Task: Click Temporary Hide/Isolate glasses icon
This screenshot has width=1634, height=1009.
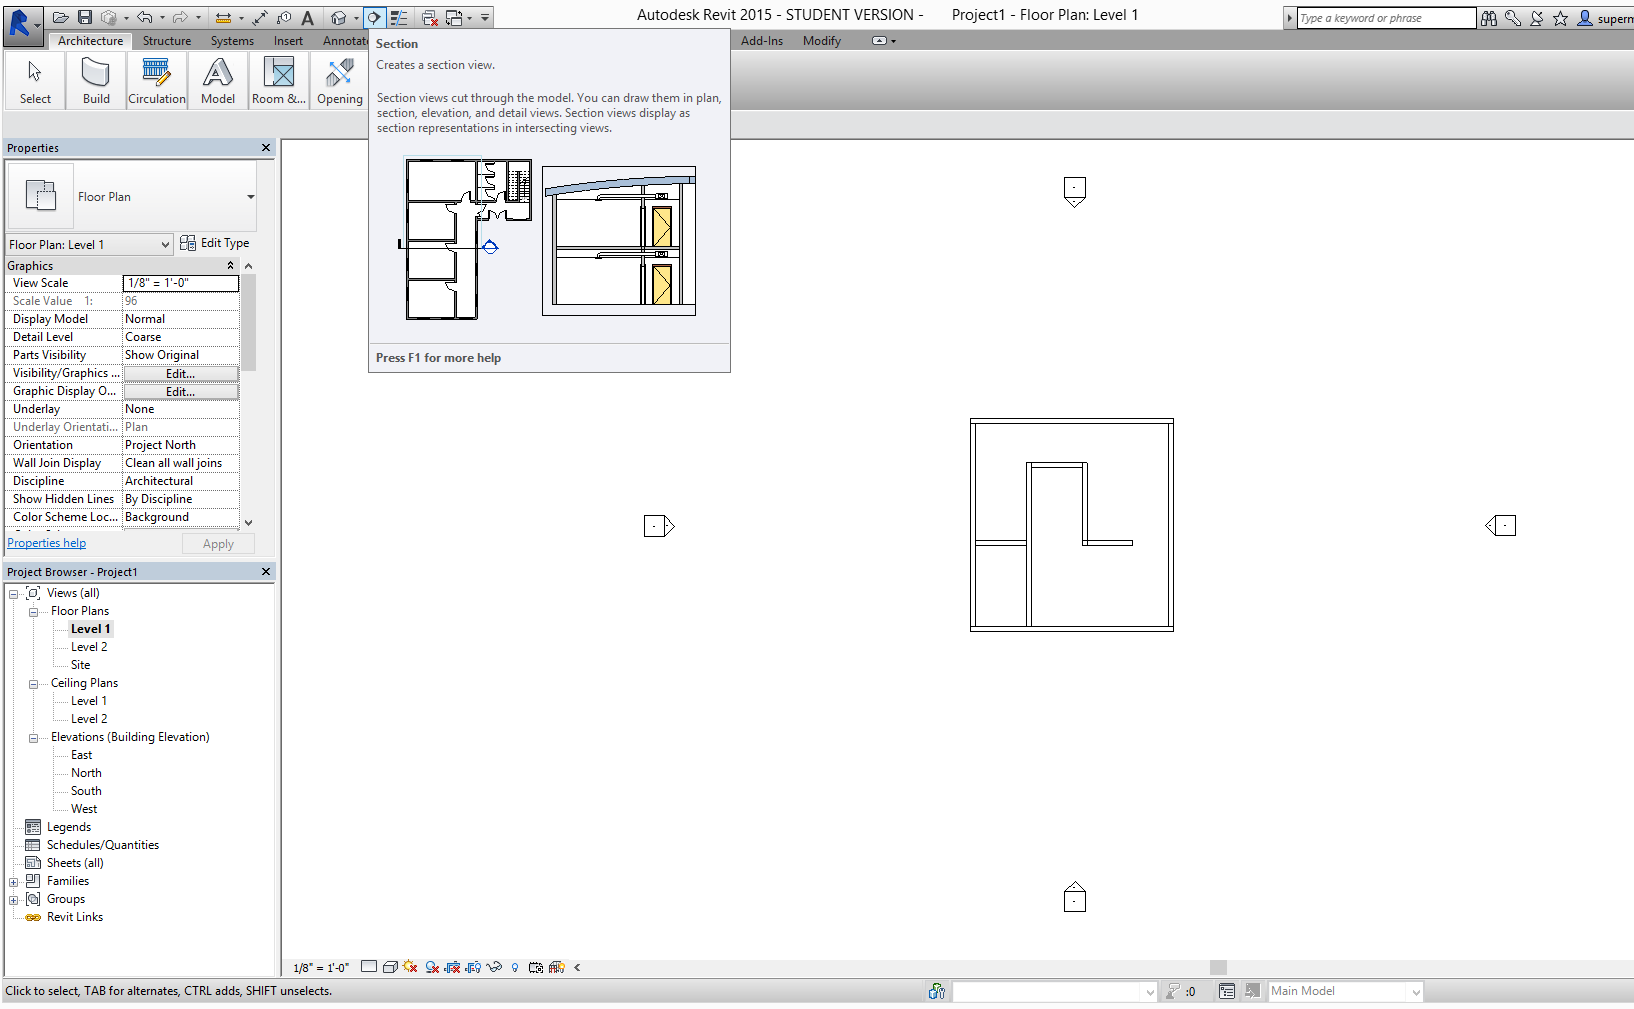Action: (x=494, y=967)
